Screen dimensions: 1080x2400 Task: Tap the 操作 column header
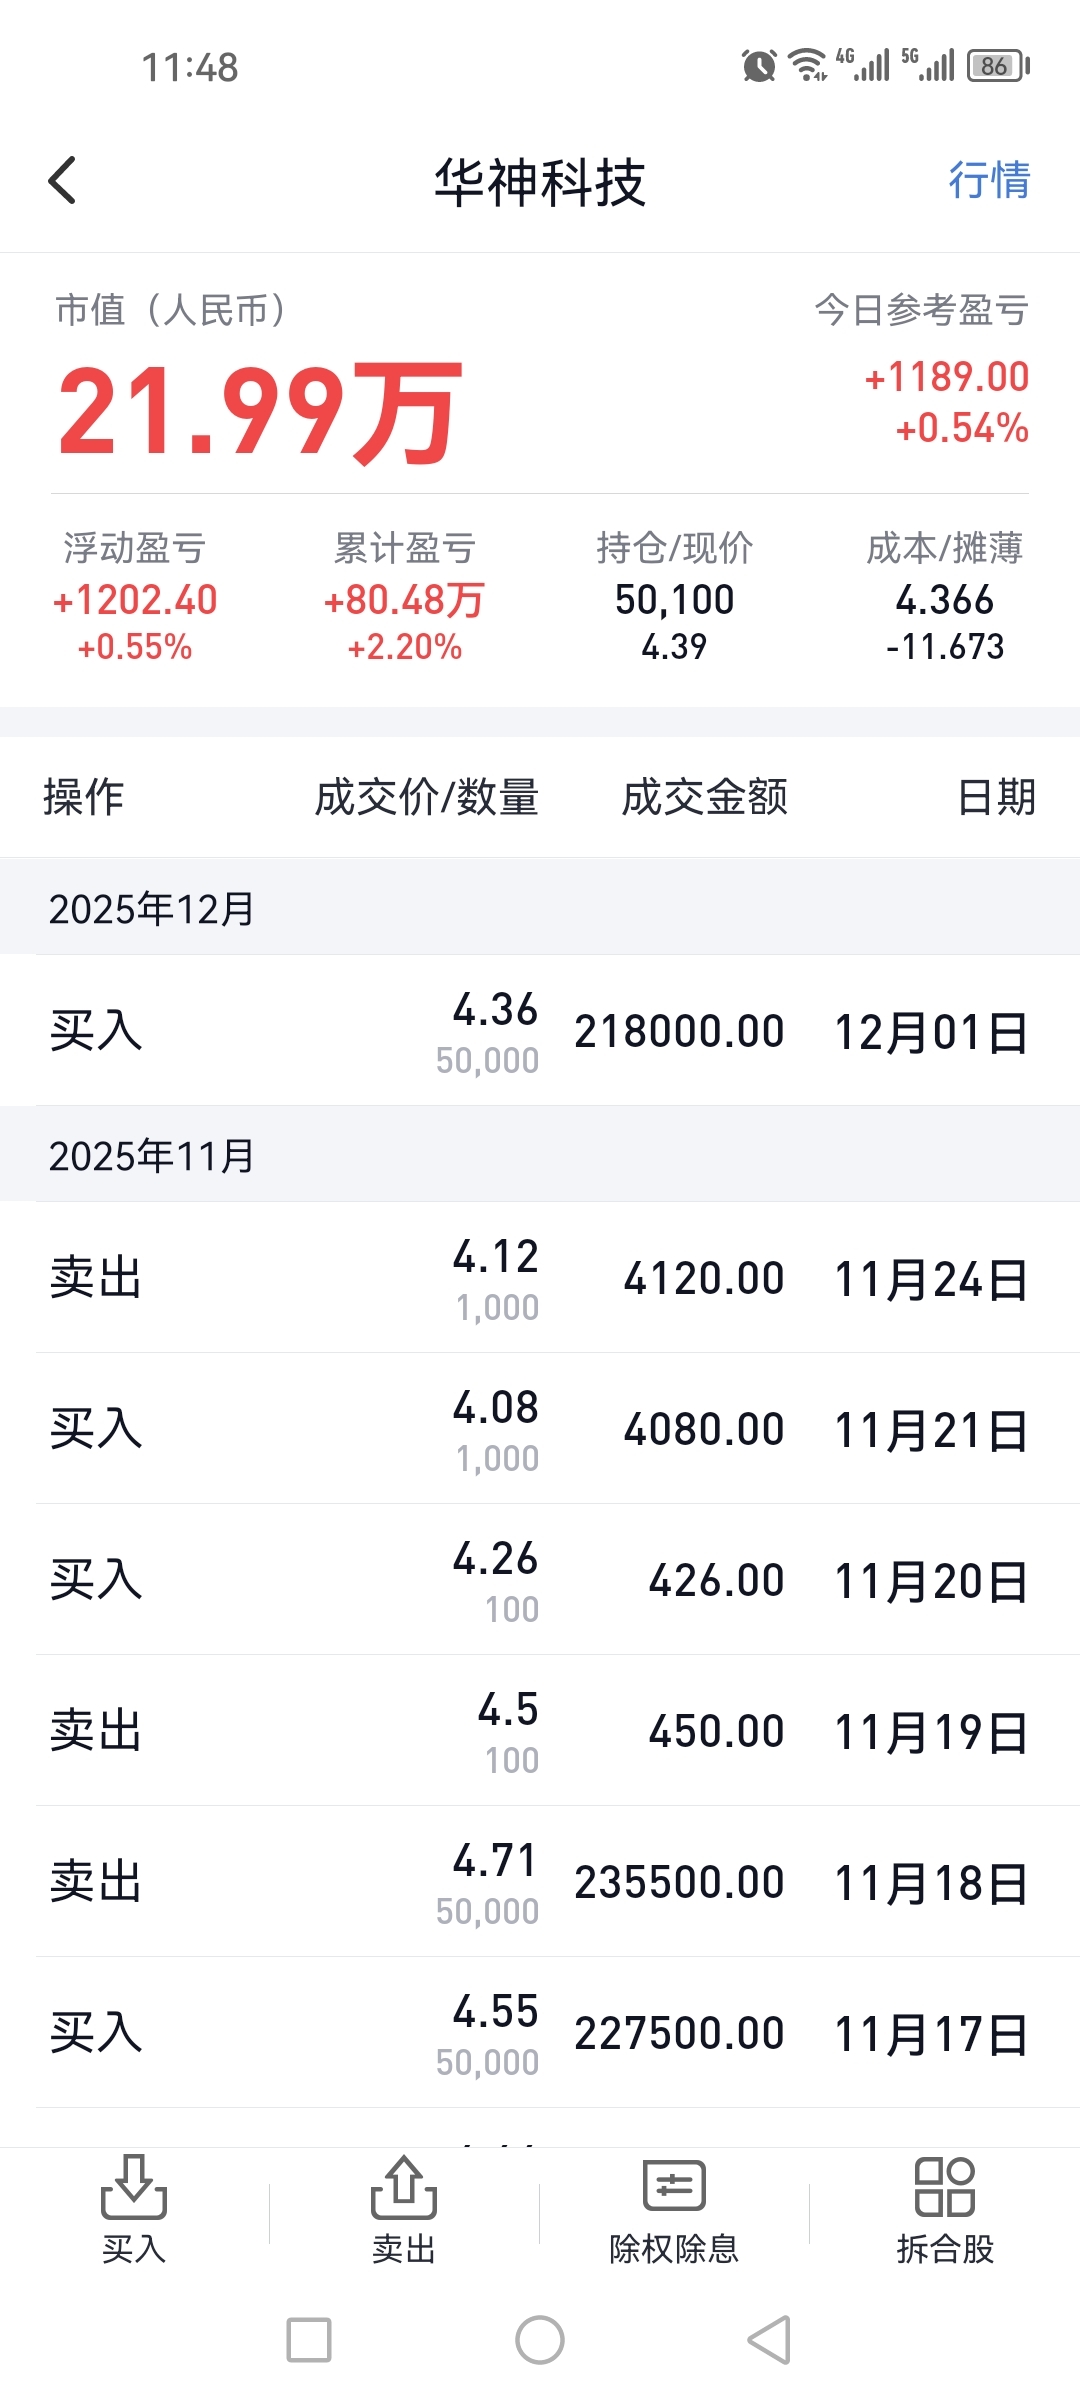84,798
